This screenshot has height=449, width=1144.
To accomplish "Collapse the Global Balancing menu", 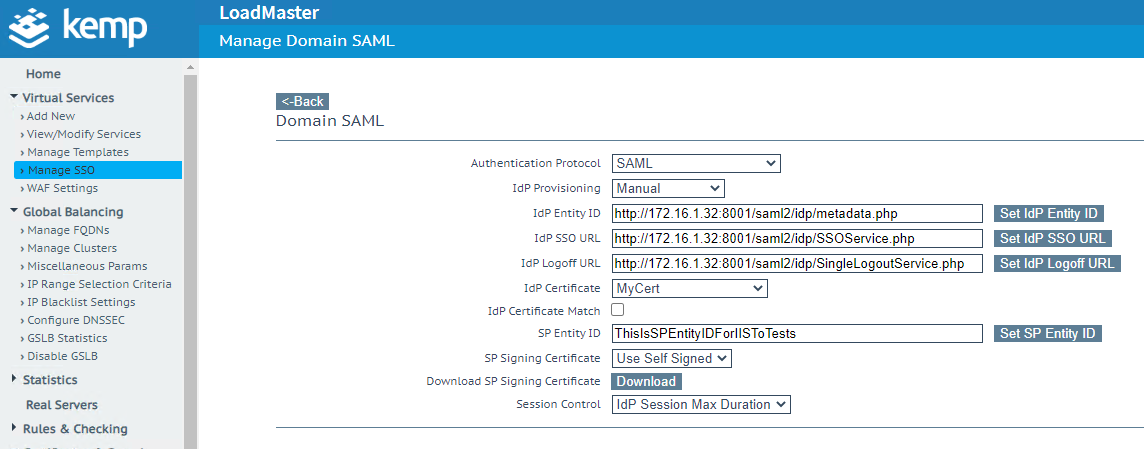I will click(72, 212).
